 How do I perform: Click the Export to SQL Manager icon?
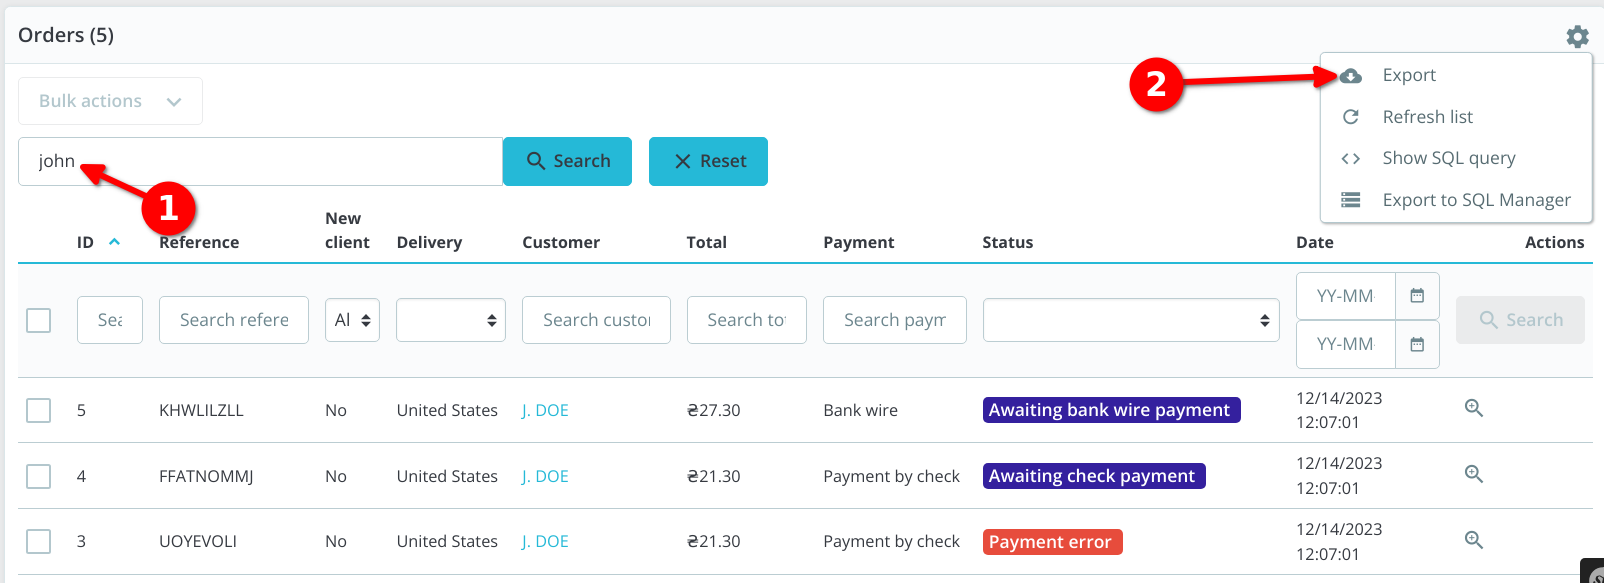pyautogui.click(x=1351, y=200)
